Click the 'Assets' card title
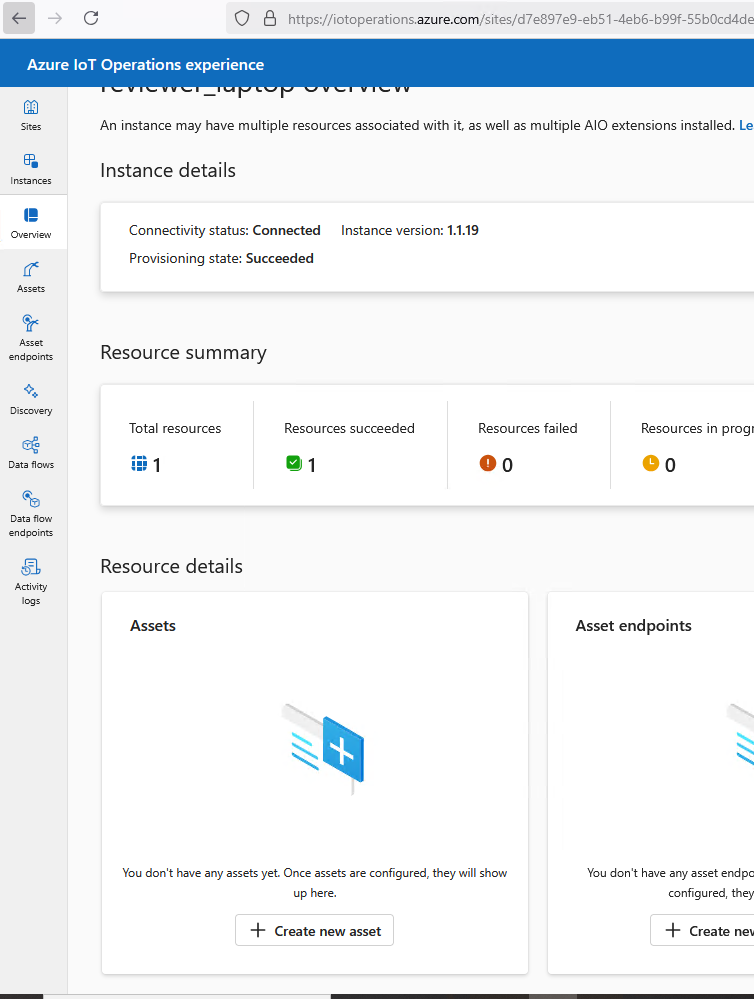 tap(153, 626)
